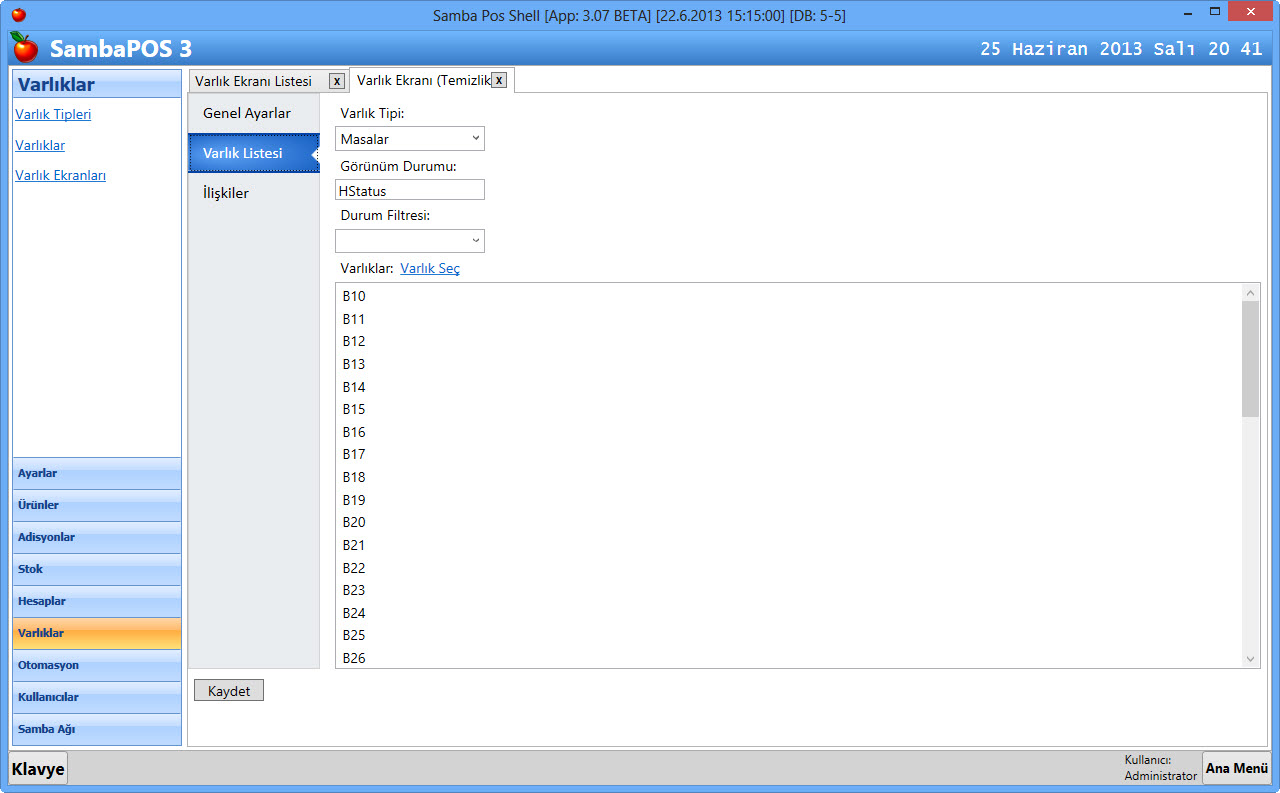Close the Varlık Ekranı (Temizlik) tab
Image resolution: width=1280 pixels, height=793 pixels.
[498, 80]
